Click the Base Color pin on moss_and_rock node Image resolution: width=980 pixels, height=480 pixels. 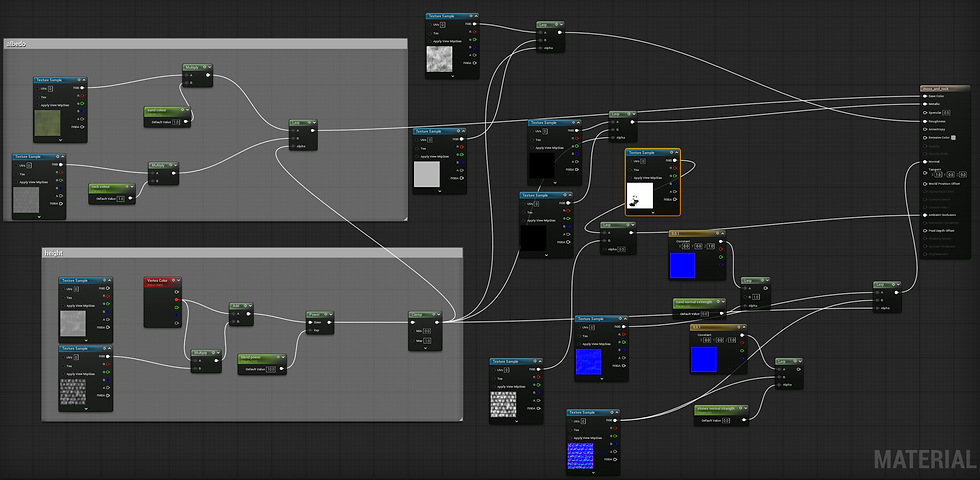926,96
